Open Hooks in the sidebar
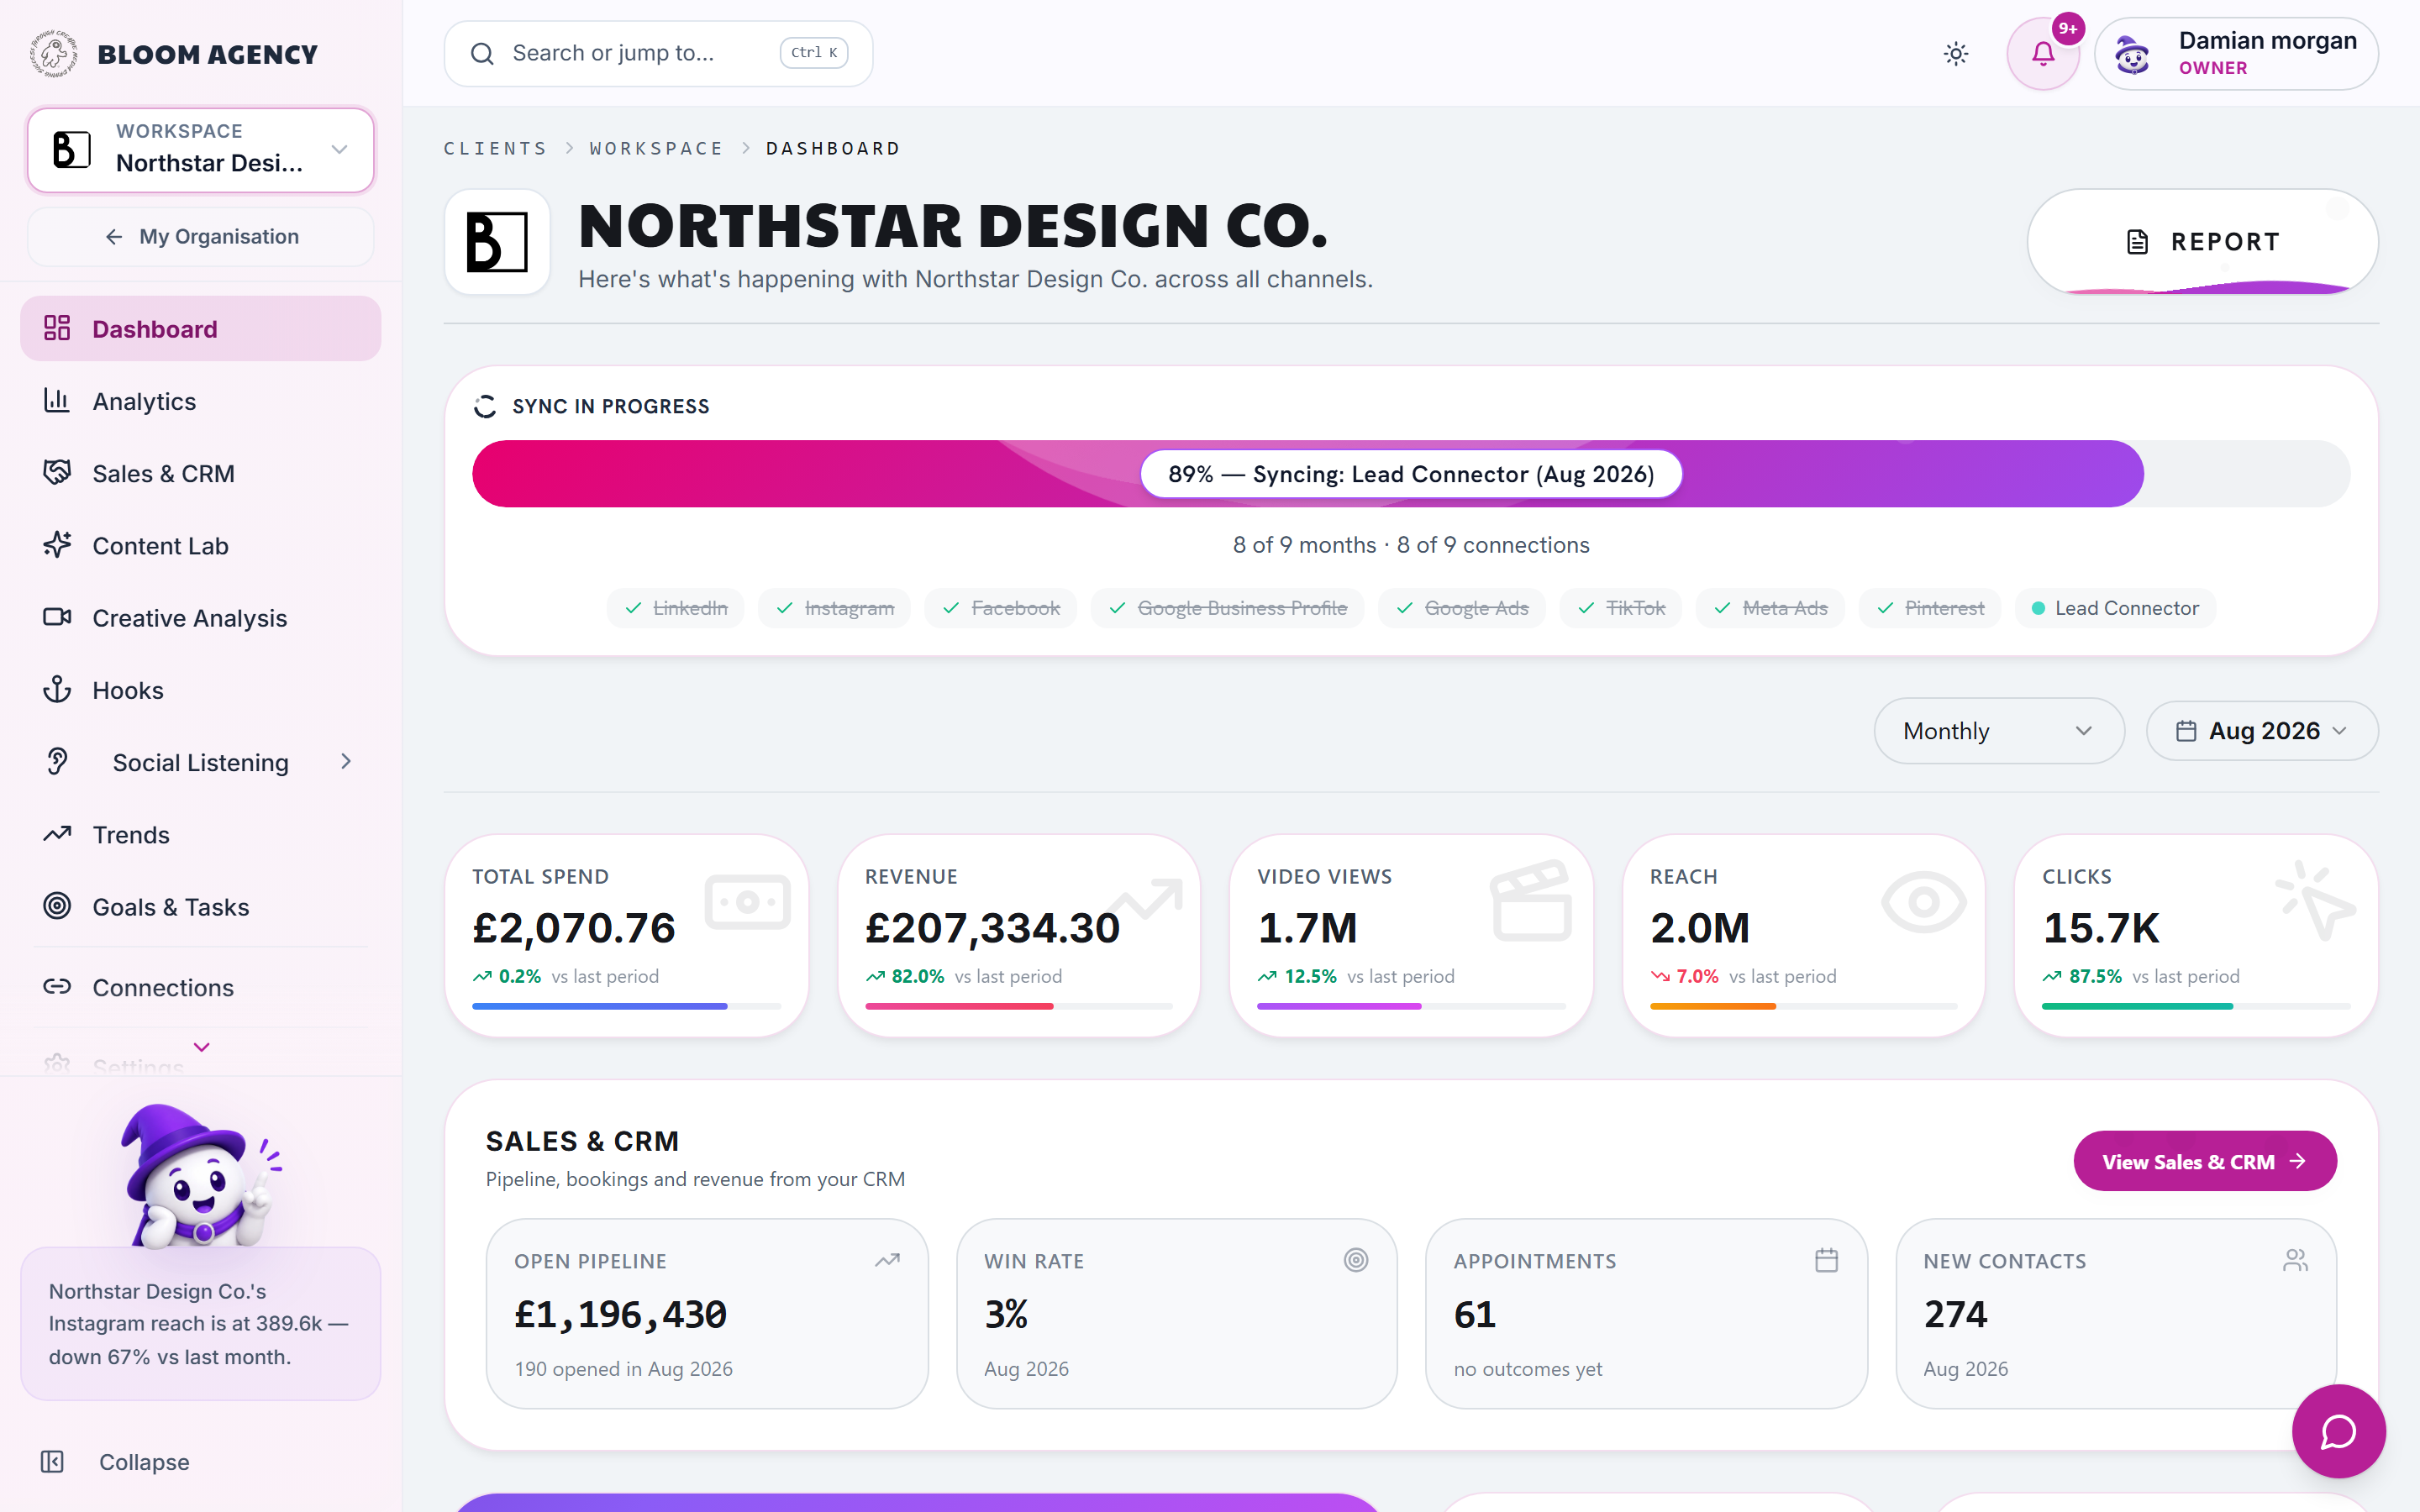This screenshot has width=2420, height=1512. click(201, 691)
